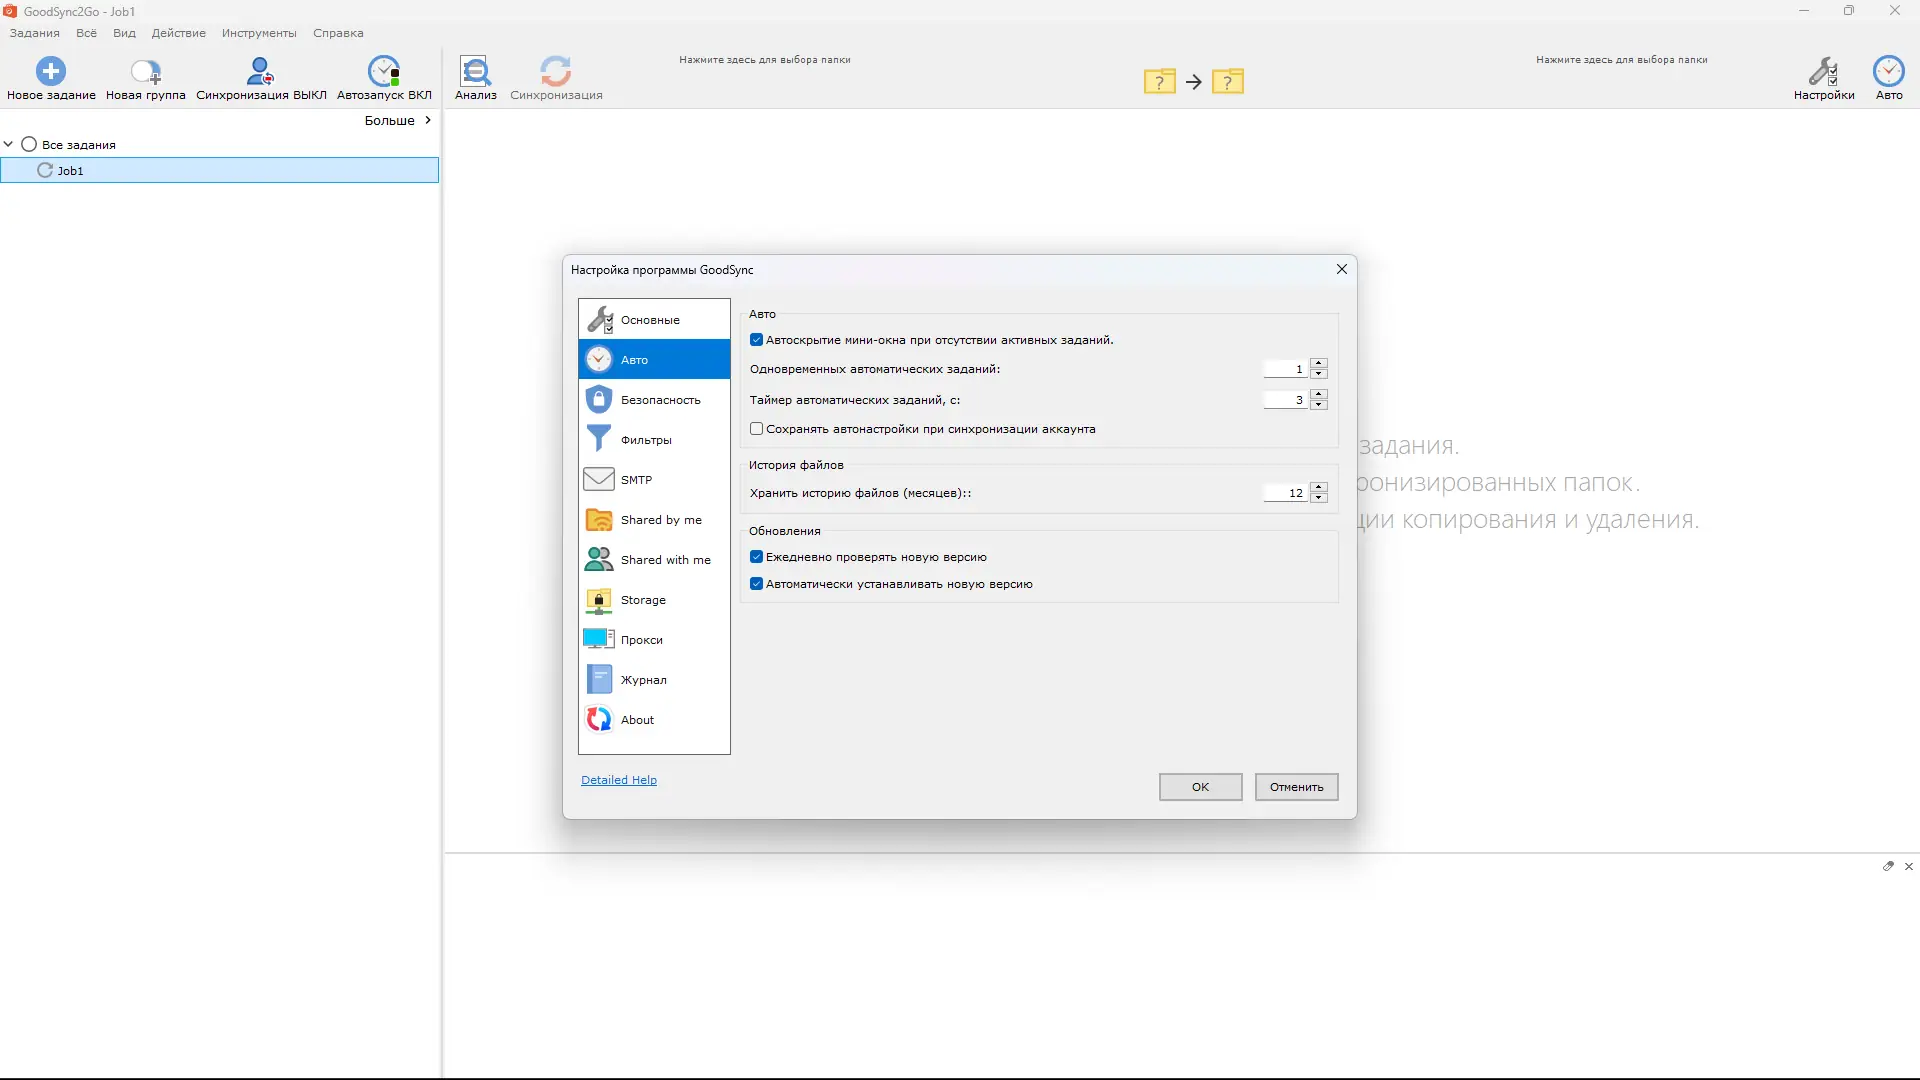Click the left folder selection icon
1920x1080 pixels.
(x=1159, y=82)
